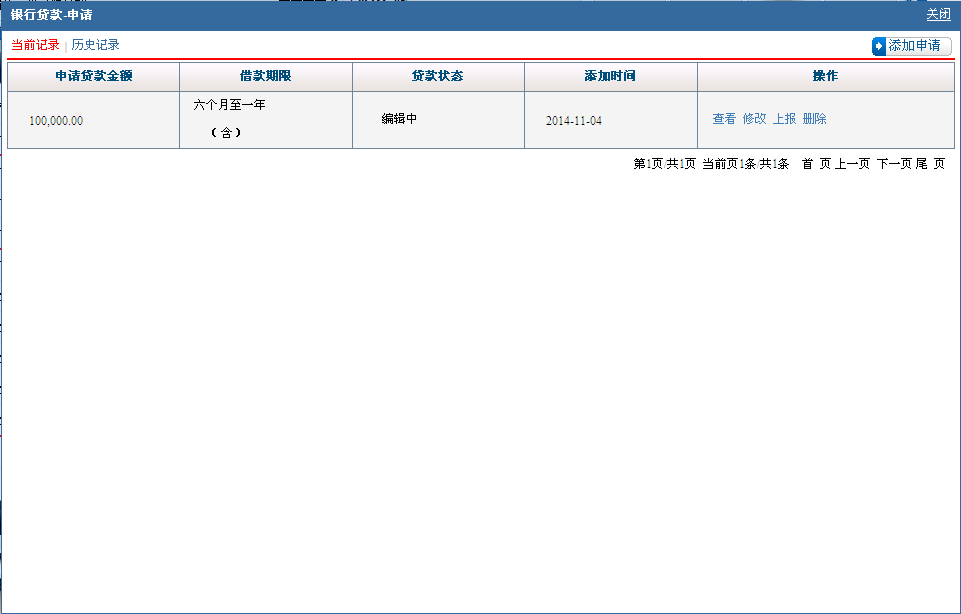Click 上一页 pagination link
This screenshot has width=961, height=614.
853,164
